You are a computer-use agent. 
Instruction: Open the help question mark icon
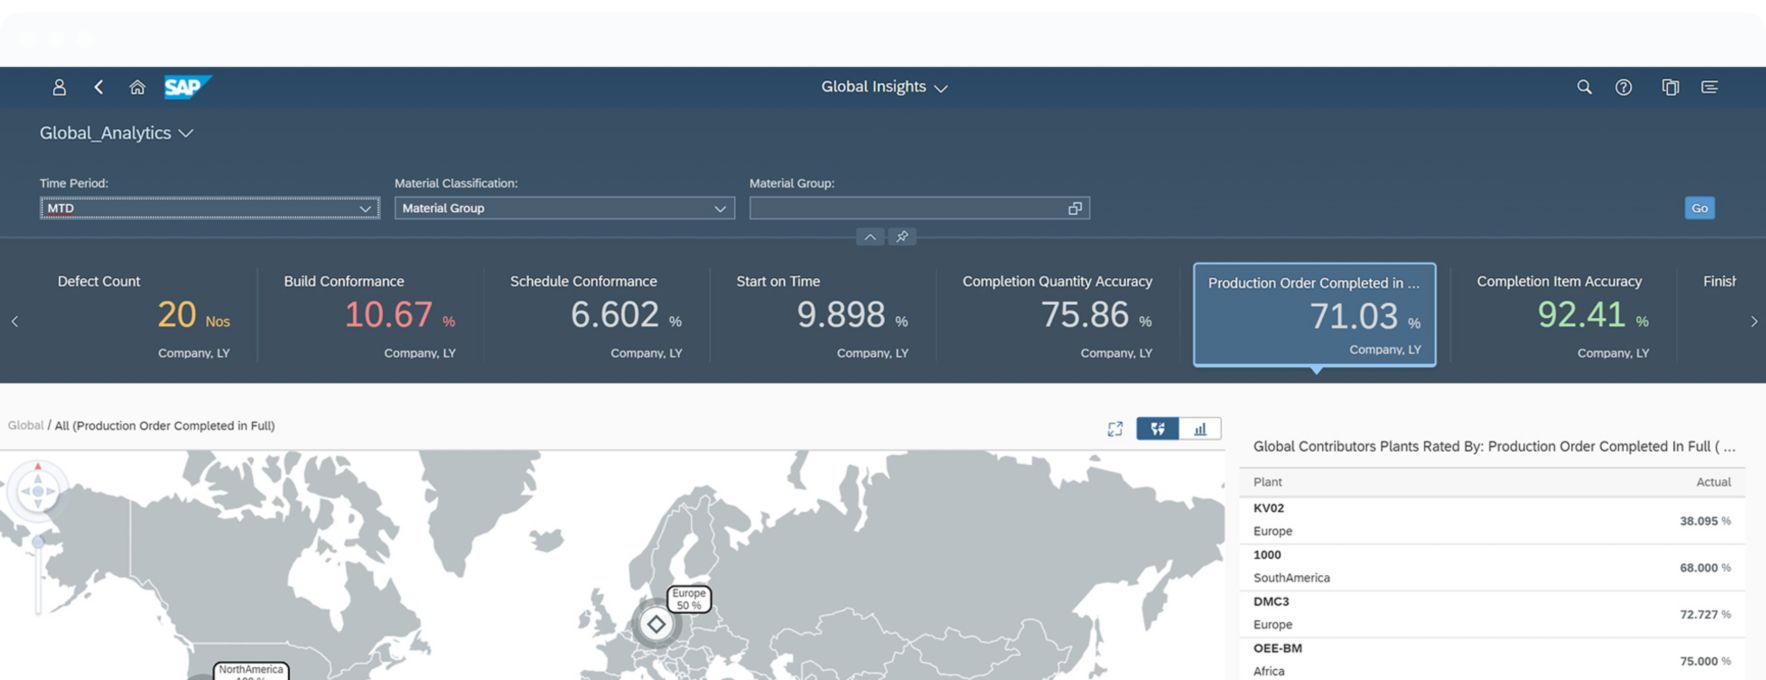[1623, 87]
